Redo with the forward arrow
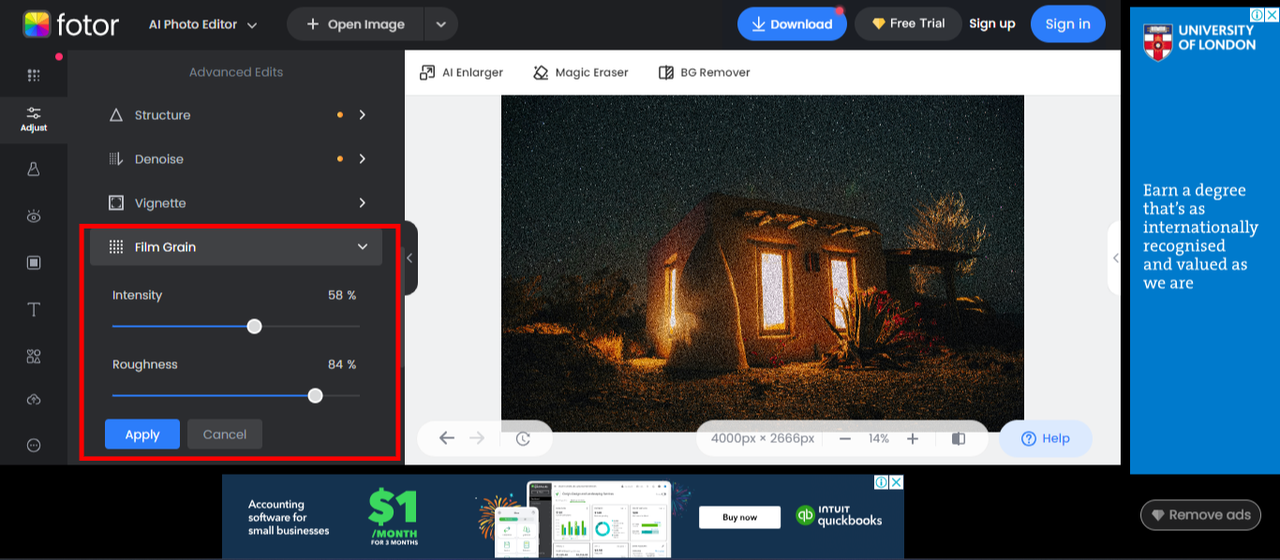Viewport: 1280px width, 560px height. [x=477, y=438]
